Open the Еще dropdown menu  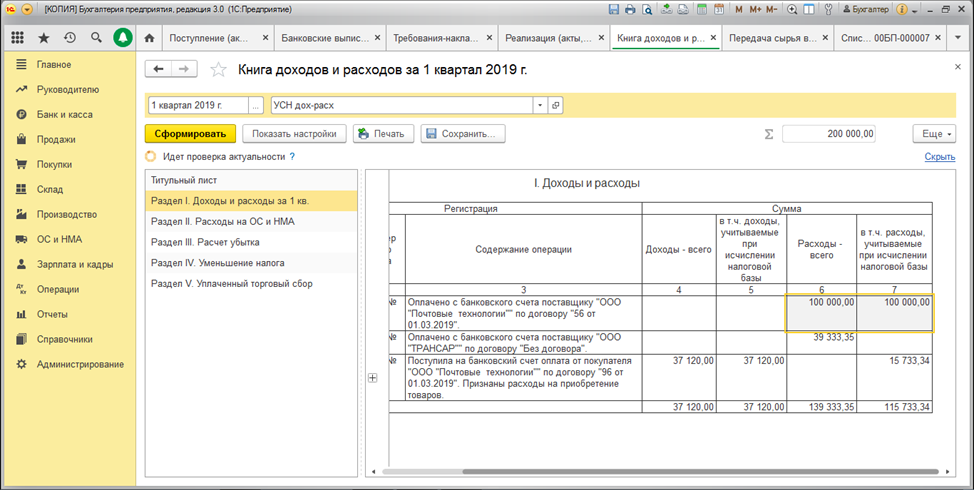[934, 134]
